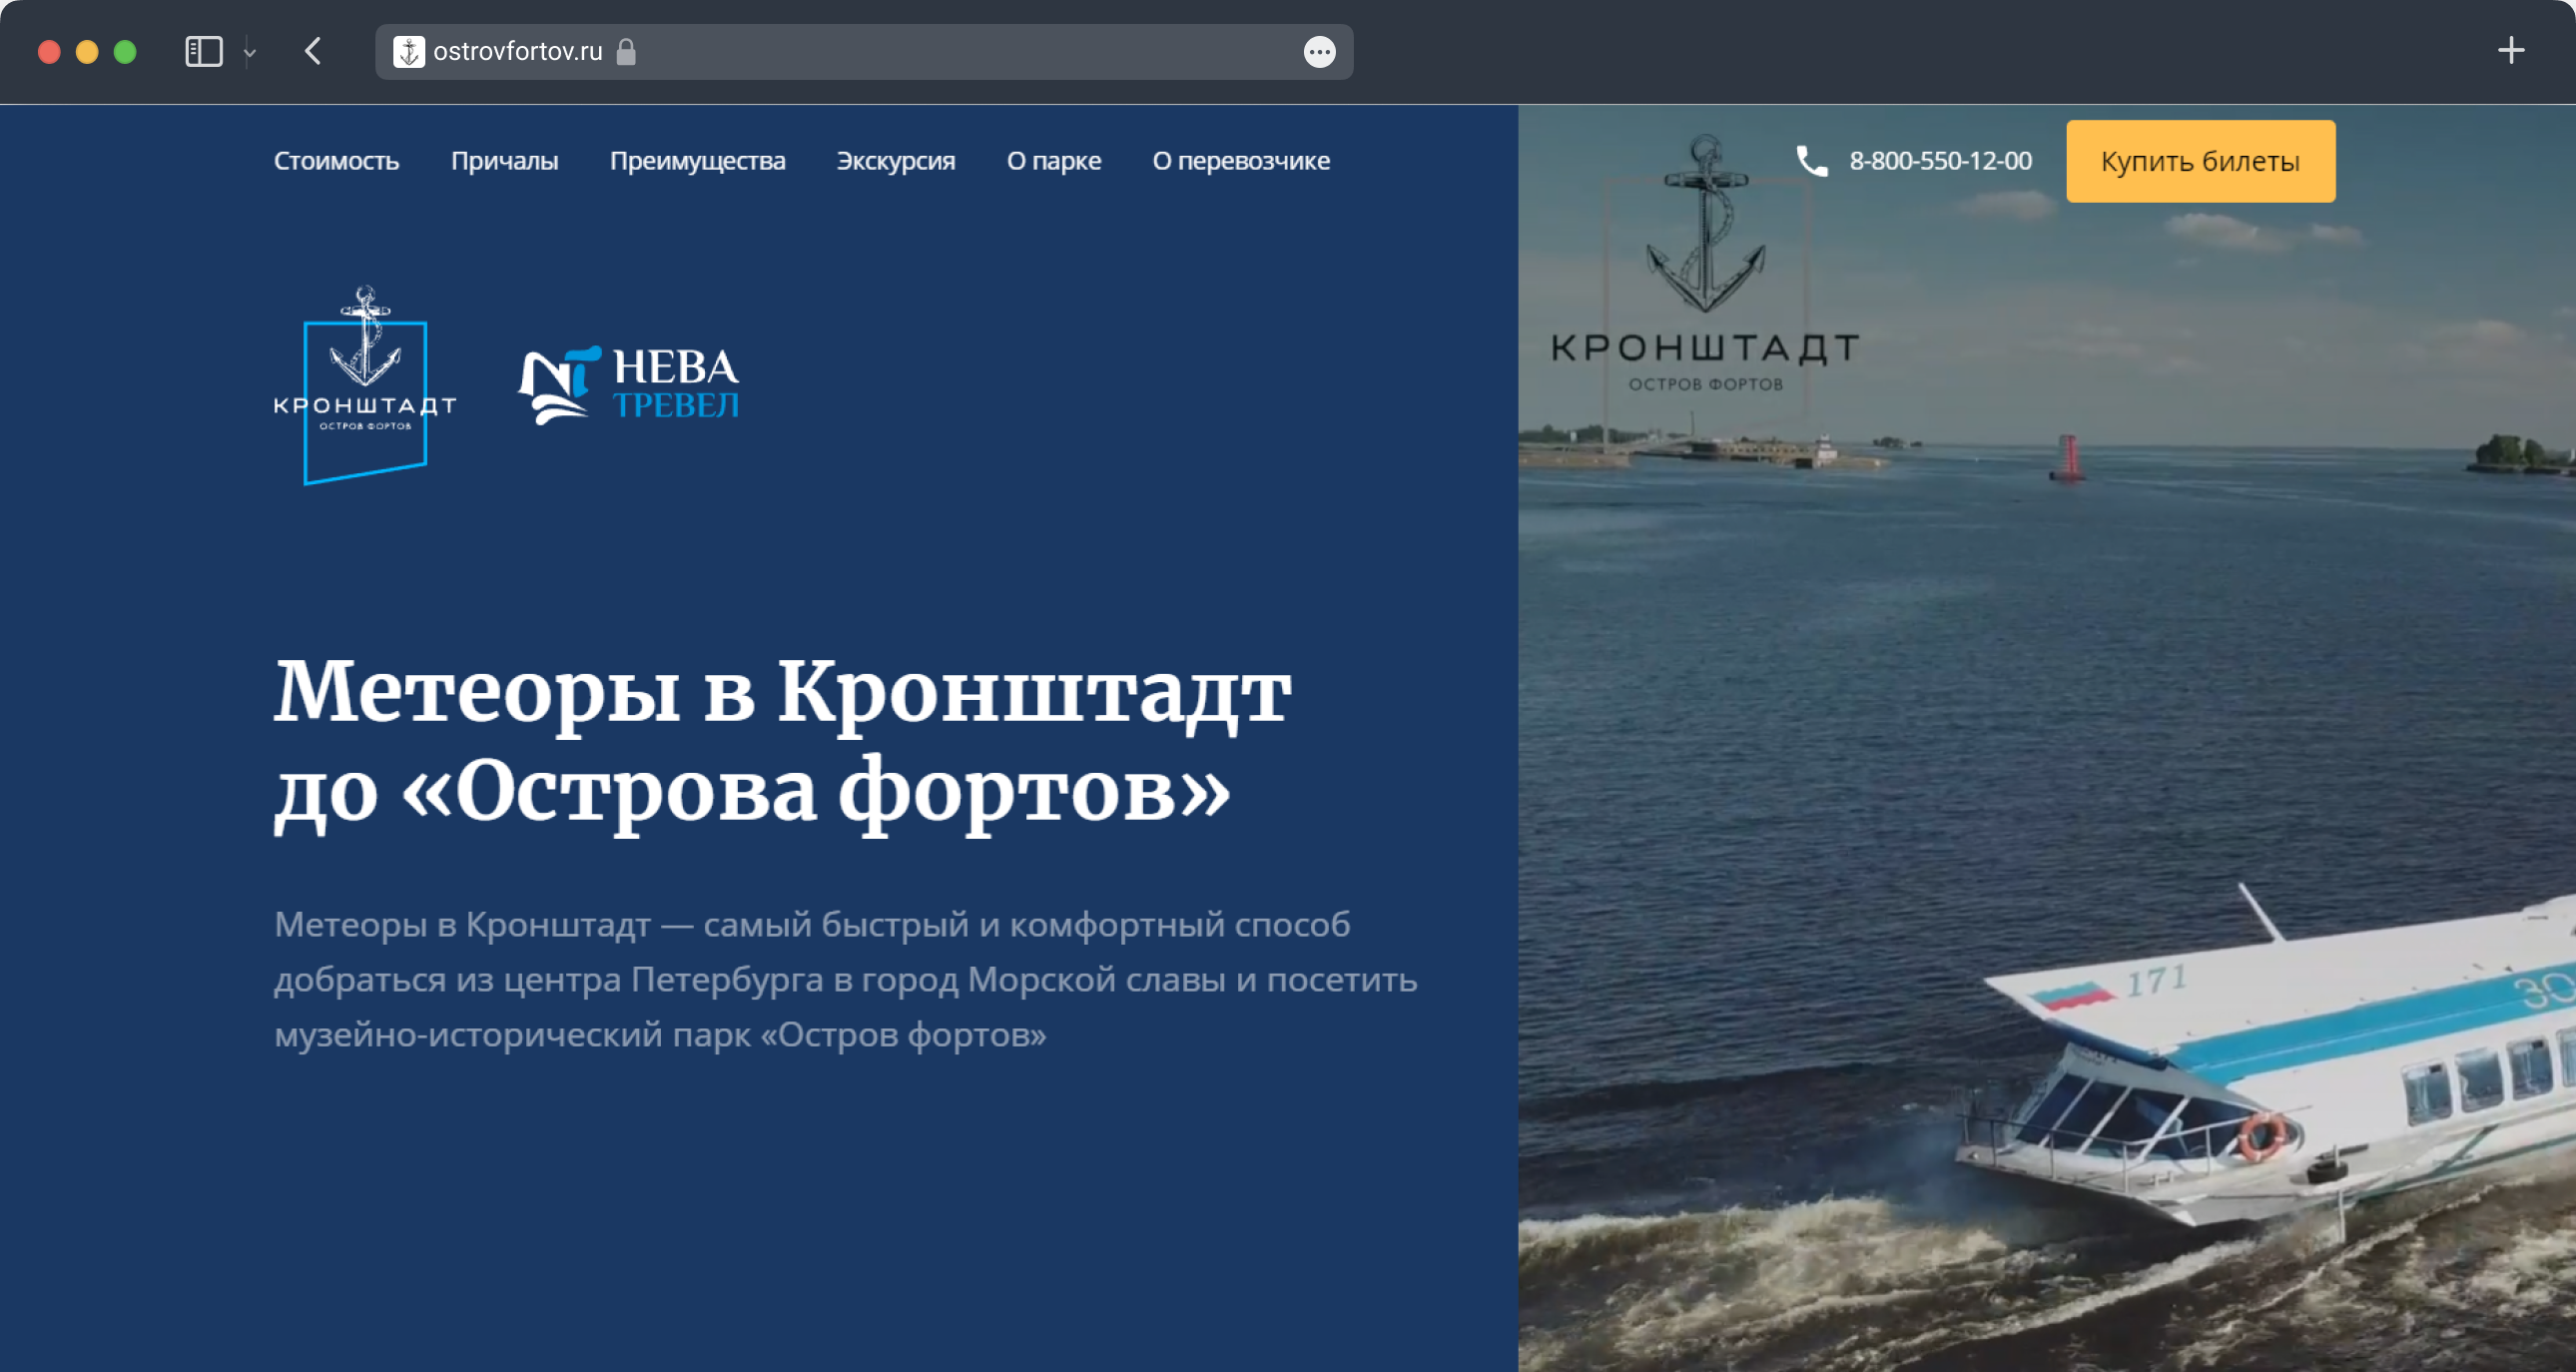Click the phone handset icon
The height and width of the screenshot is (1372, 2576).
[1811, 161]
